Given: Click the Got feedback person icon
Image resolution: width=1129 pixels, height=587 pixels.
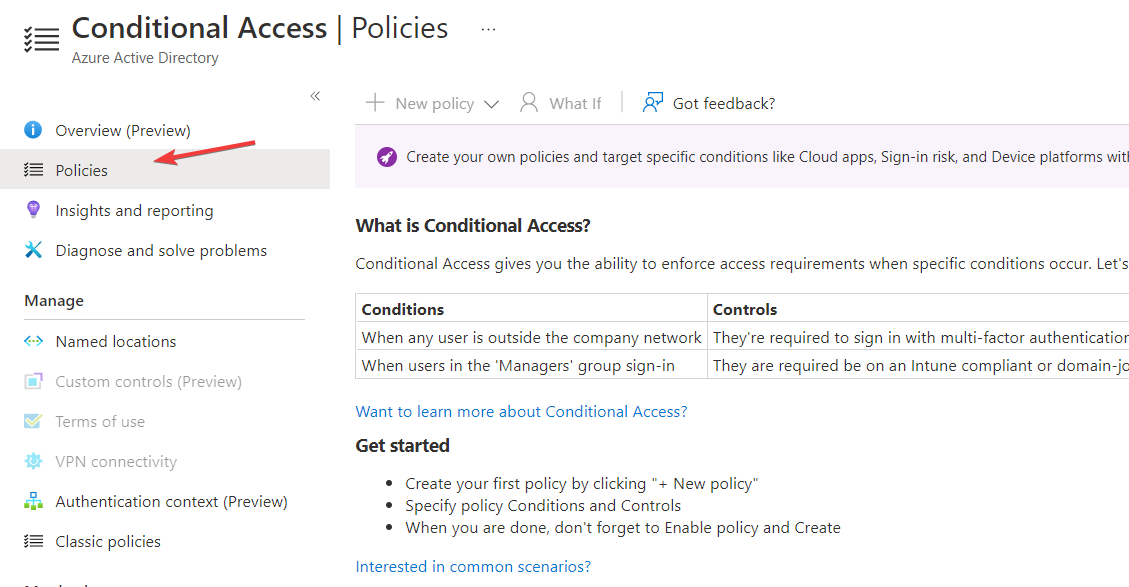Looking at the screenshot, I should point(653,103).
